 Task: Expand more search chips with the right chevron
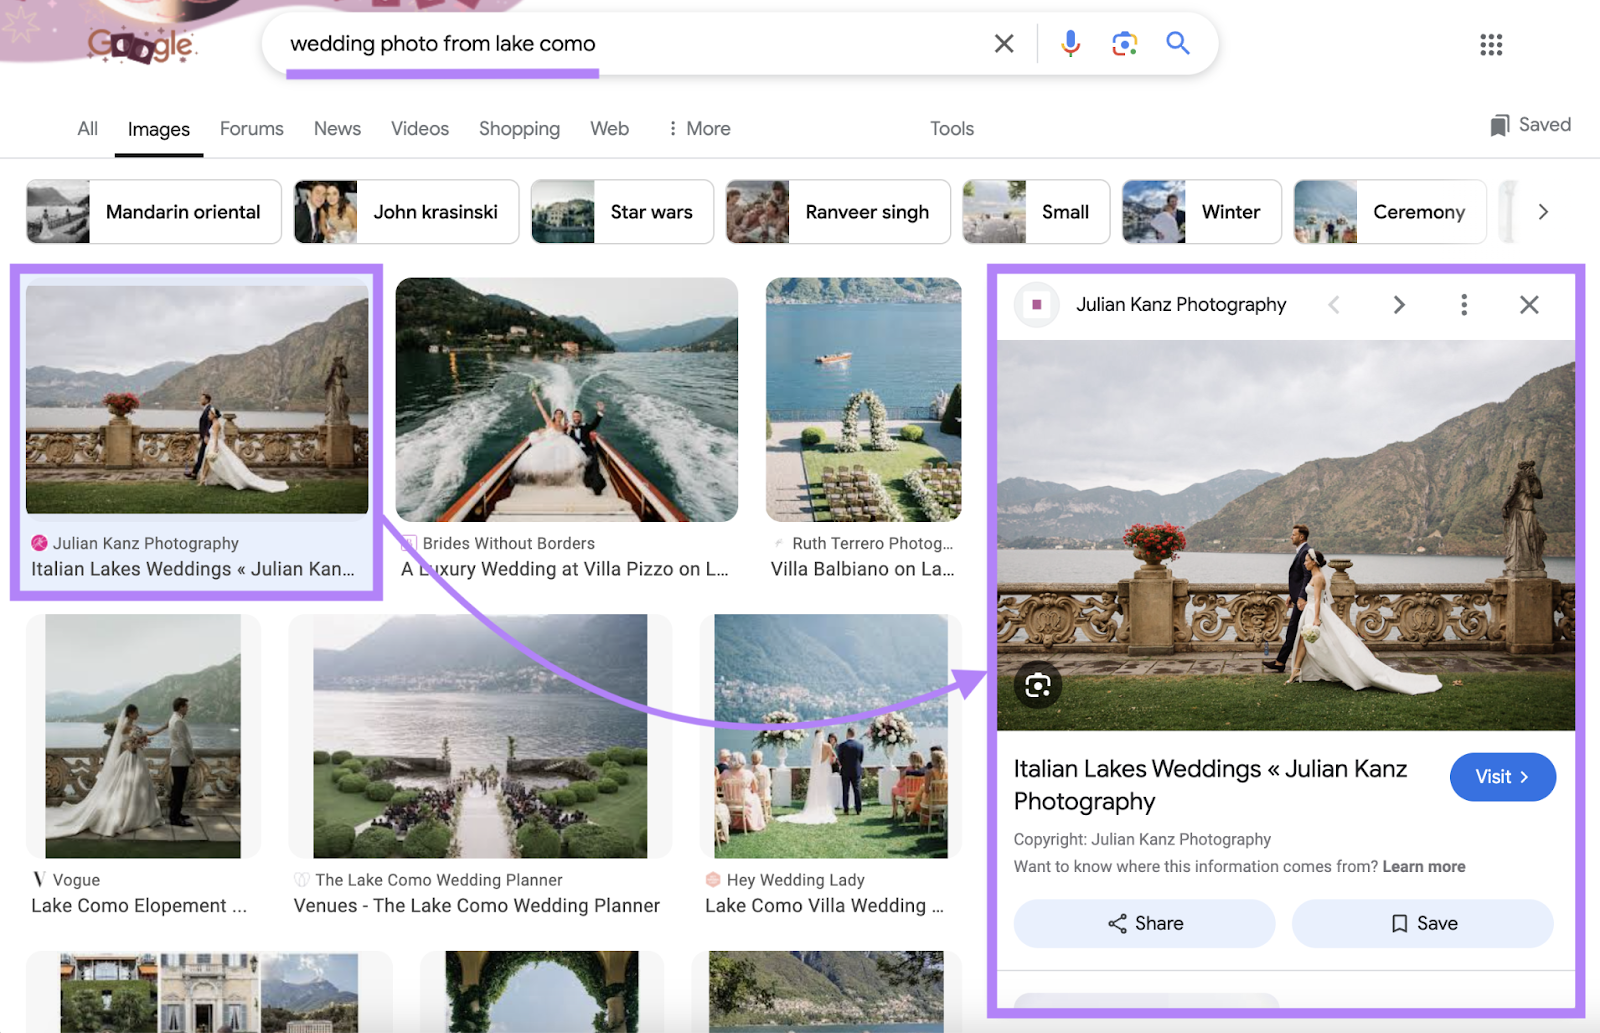(x=1543, y=211)
